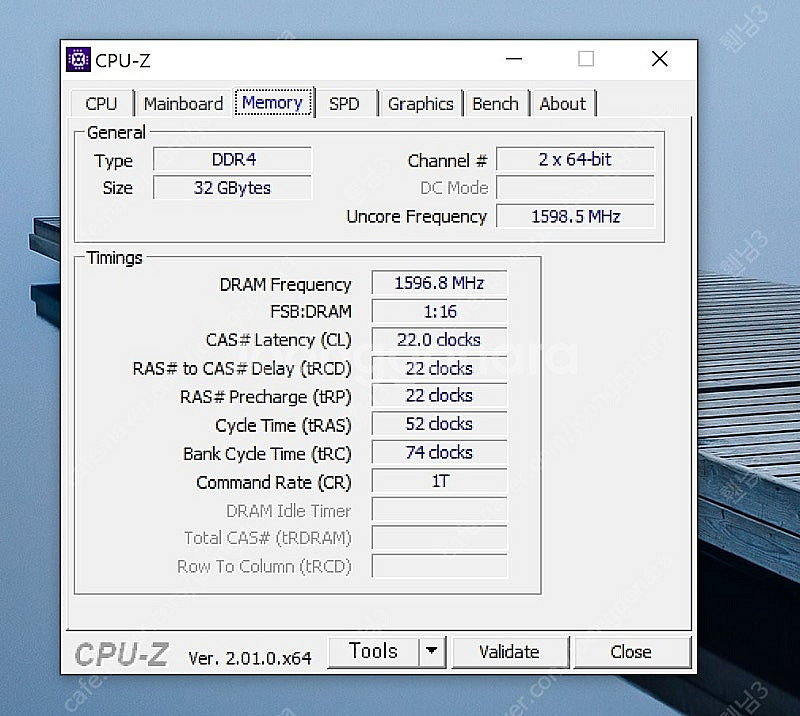Viewport: 800px width, 716px height.
Task: Click the Uncore Frequency label
Action: pos(416,217)
